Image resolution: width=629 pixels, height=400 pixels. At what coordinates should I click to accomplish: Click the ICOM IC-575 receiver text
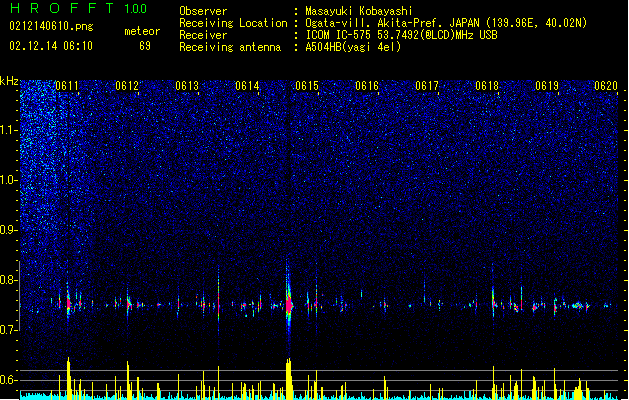(x=401, y=35)
